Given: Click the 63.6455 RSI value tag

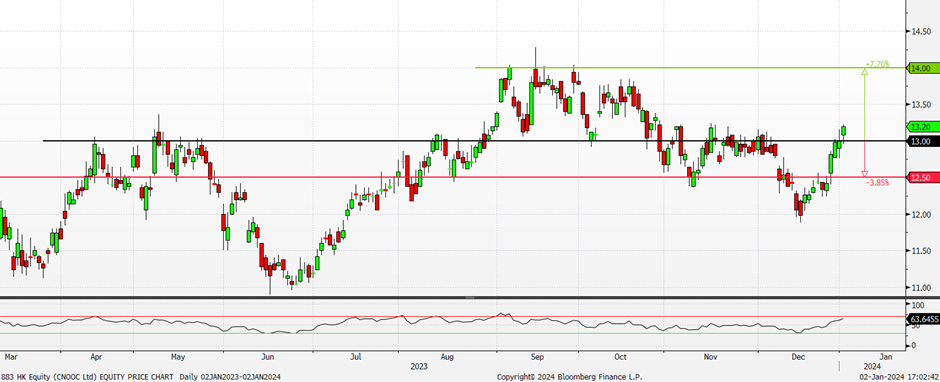Looking at the screenshot, I should tap(924, 318).
